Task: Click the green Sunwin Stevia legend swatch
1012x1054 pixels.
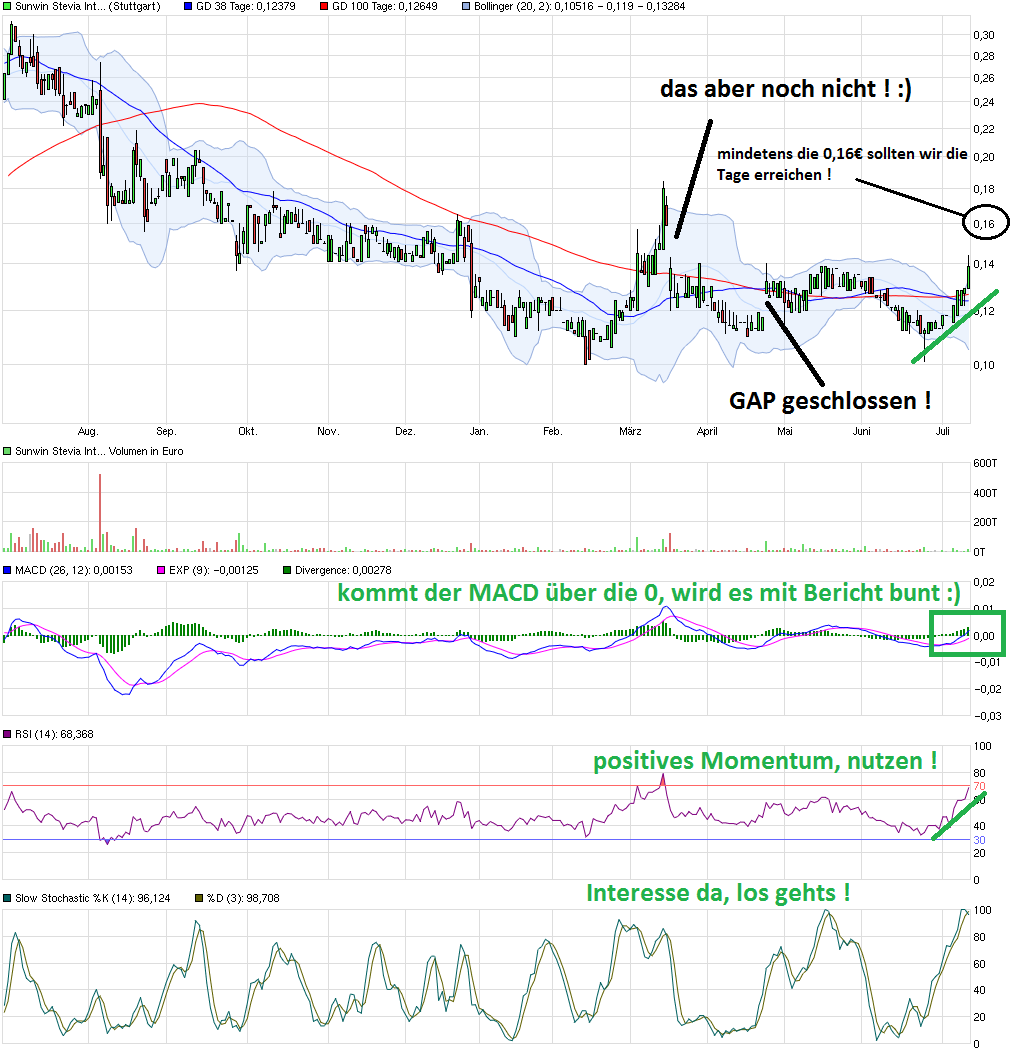Action: click(7, 6)
